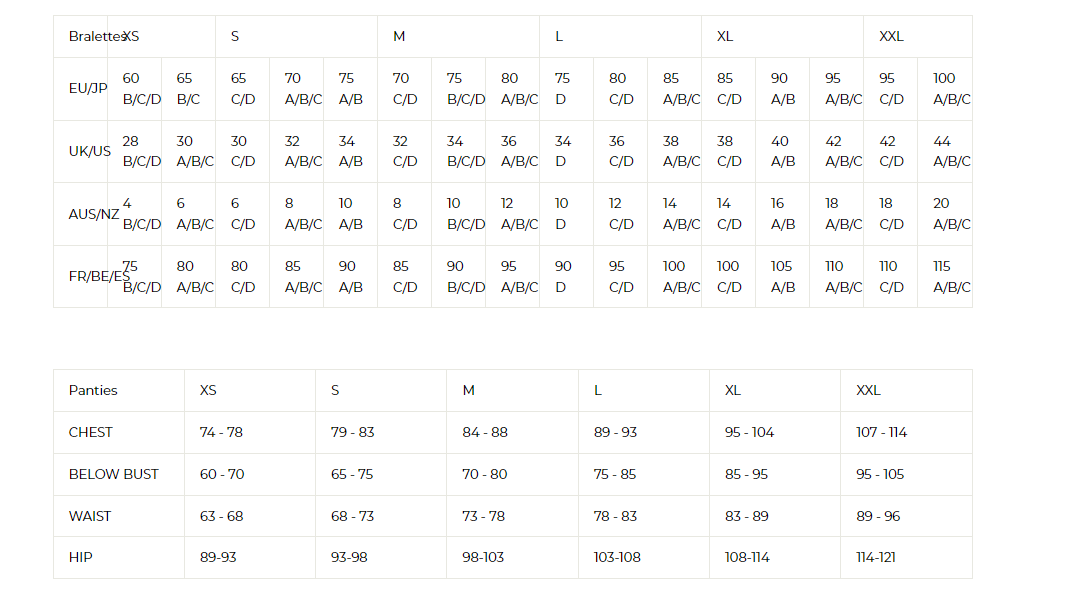The width and height of the screenshot is (1065, 616).
Task: Click FR/BE/ES cell '110 A/B/C'
Action: coord(837,276)
